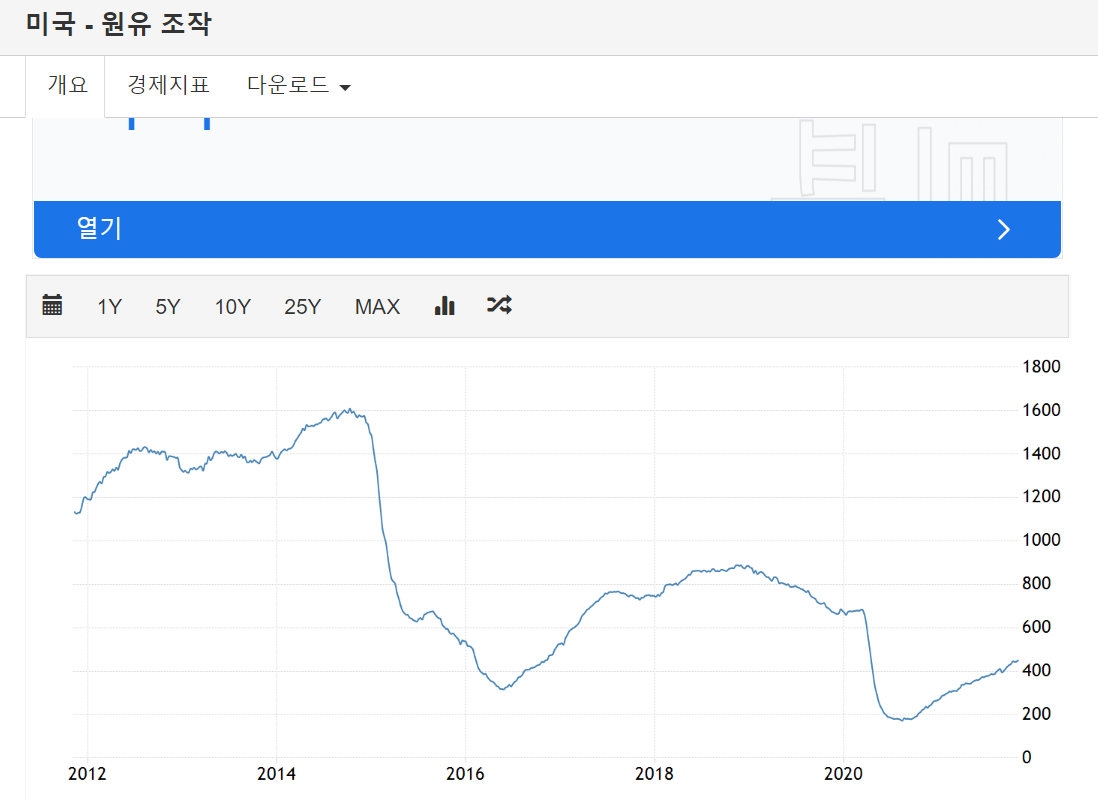
Task: Click the 1400 y-axis value
Action: click(1041, 453)
